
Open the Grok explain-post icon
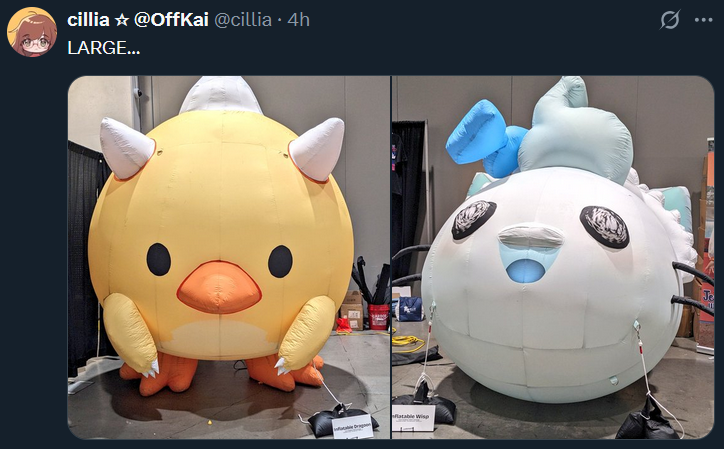pyautogui.click(x=670, y=20)
